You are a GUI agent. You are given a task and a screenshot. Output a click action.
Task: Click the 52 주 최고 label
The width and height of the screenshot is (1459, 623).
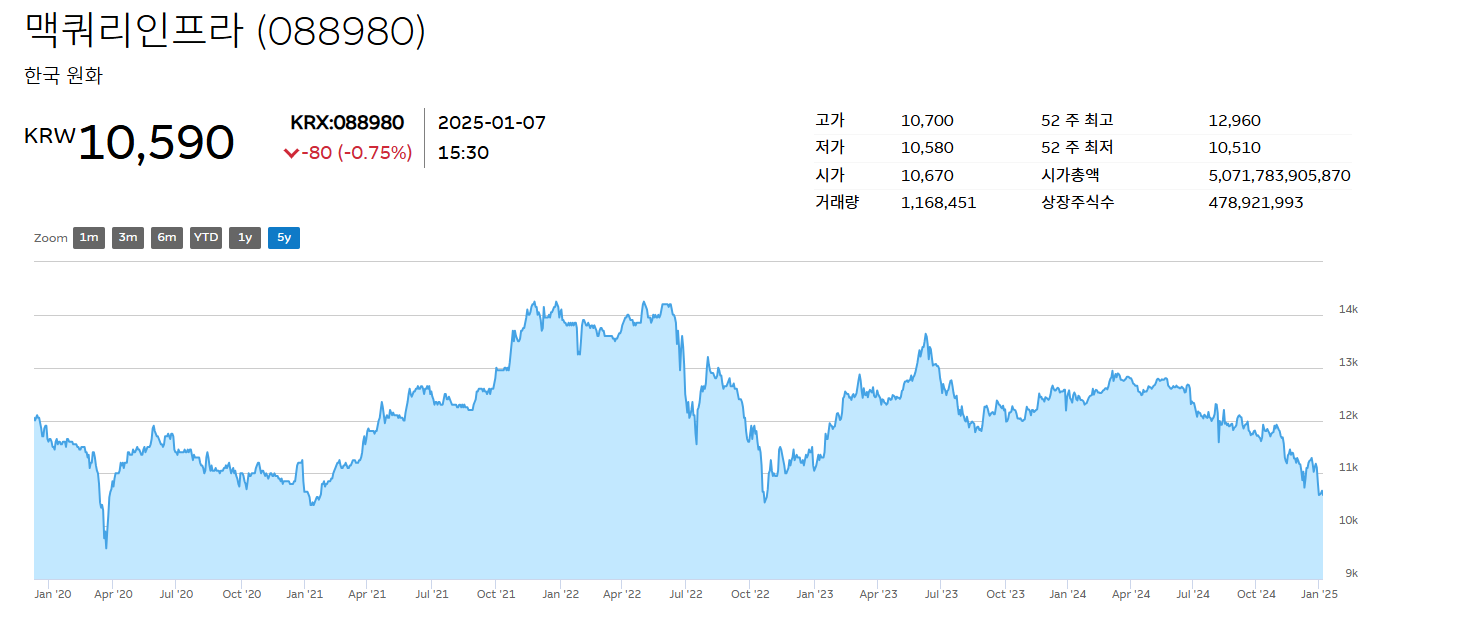(1077, 120)
